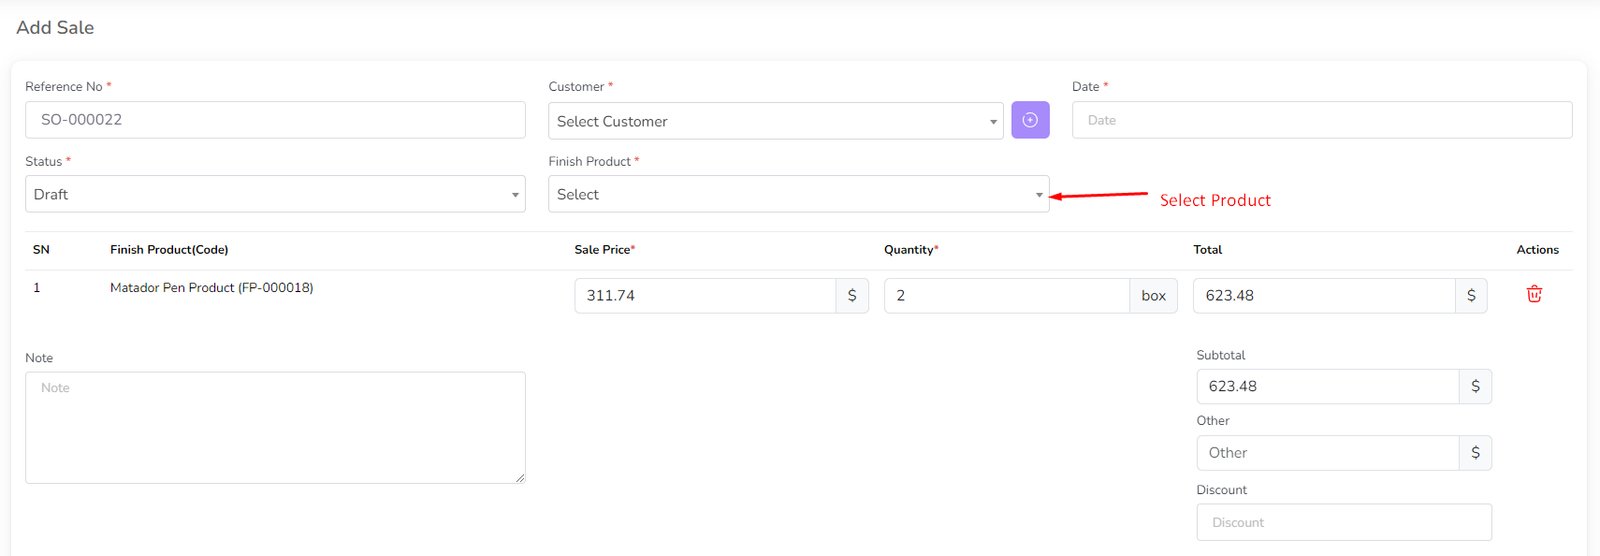1600x556 pixels.
Task: Click the dollar symbol beside Sale Price
Action: (x=852, y=296)
